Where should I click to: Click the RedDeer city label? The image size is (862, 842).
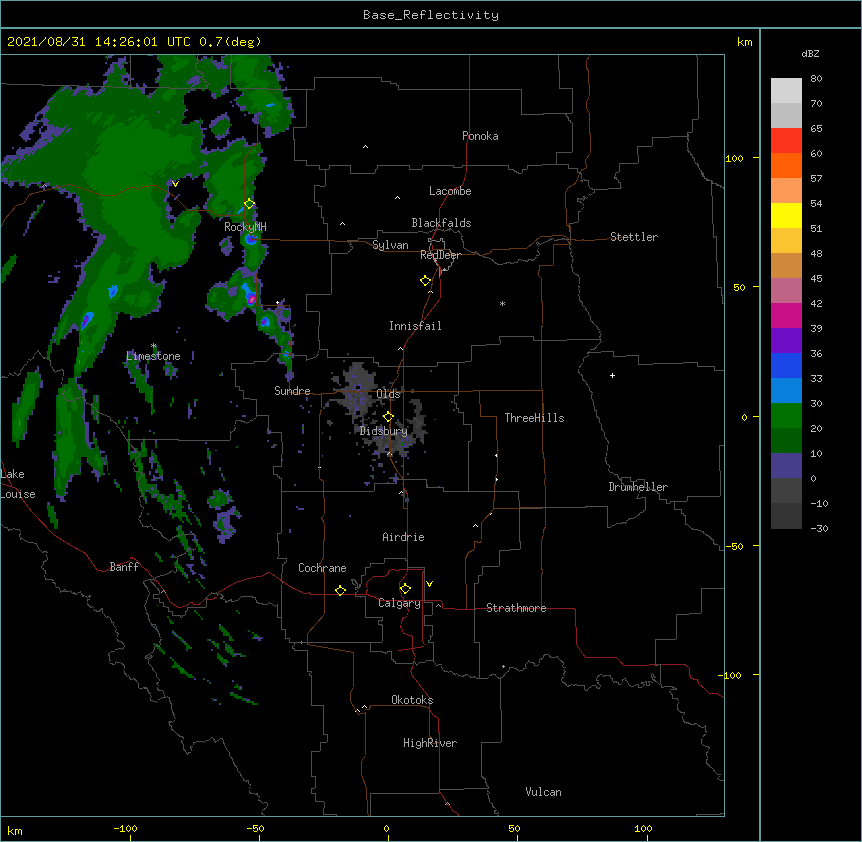[440, 255]
